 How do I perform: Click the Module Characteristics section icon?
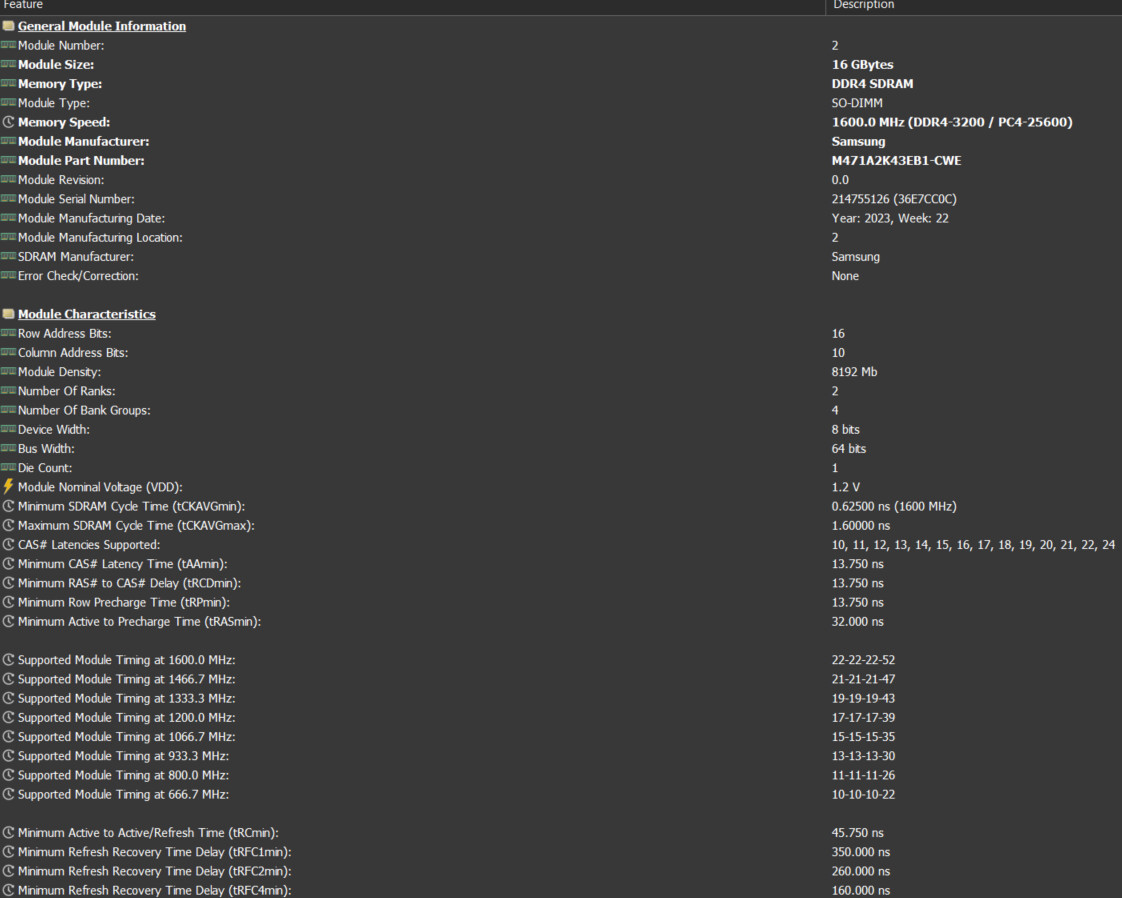8,314
